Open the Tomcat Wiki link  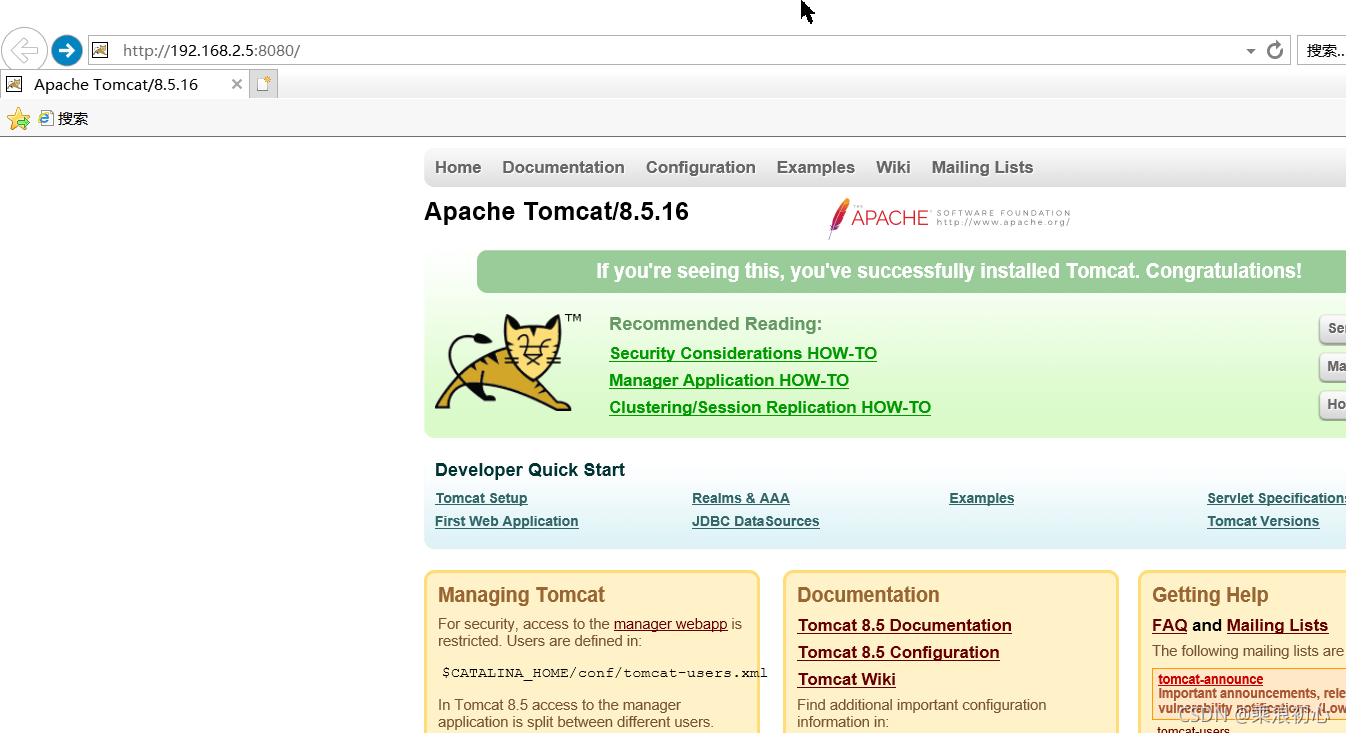(x=846, y=679)
